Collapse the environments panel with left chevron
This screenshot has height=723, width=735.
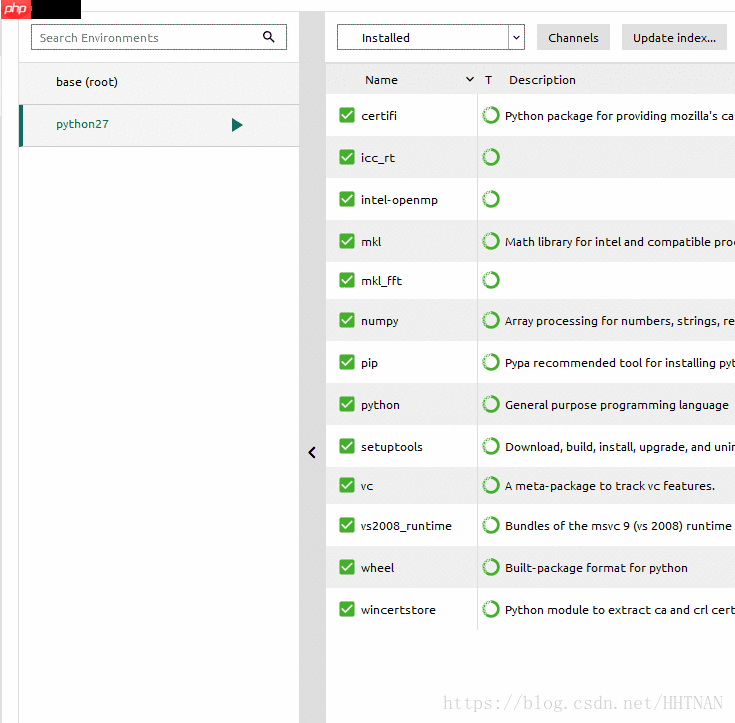coord(312,452)
